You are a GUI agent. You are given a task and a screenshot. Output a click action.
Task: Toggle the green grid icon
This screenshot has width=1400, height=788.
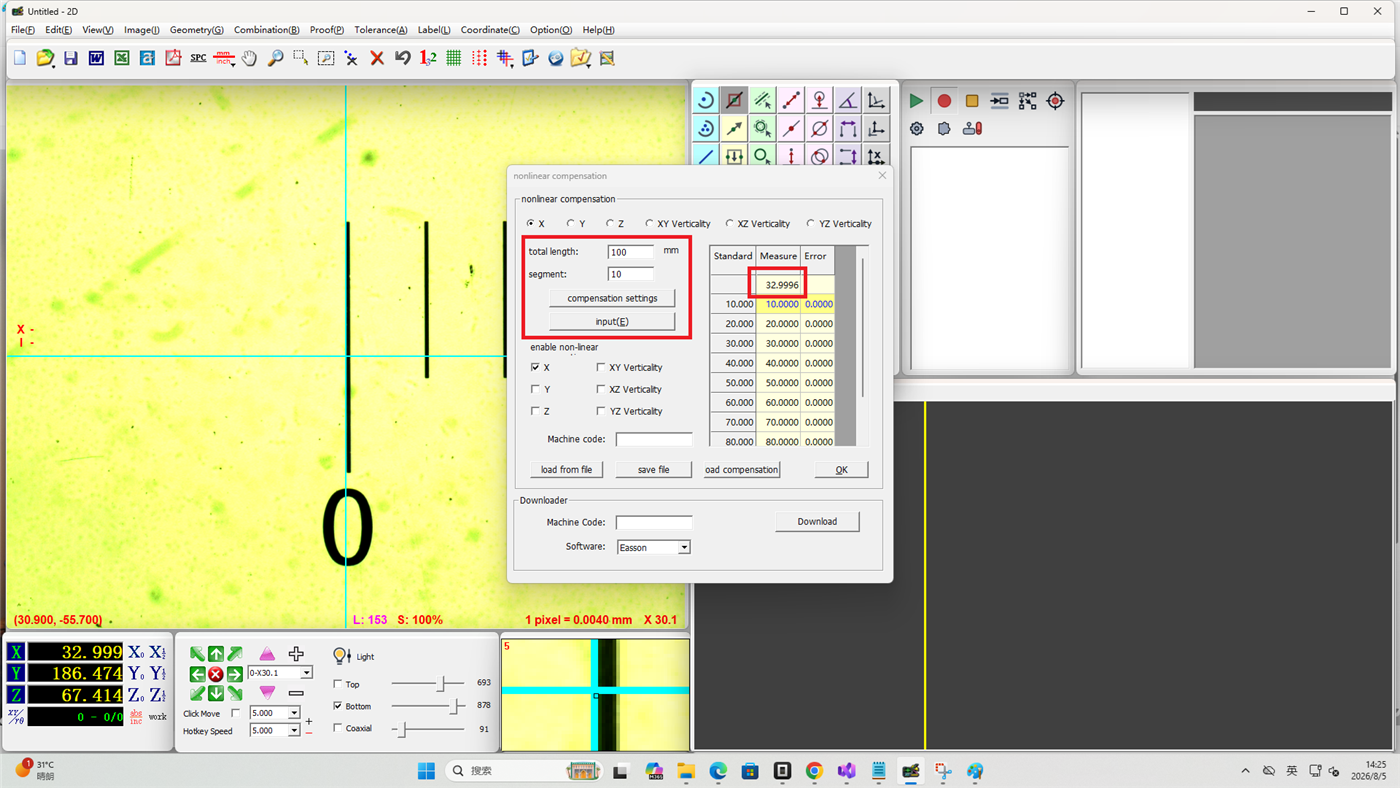[x=453, y=58]
